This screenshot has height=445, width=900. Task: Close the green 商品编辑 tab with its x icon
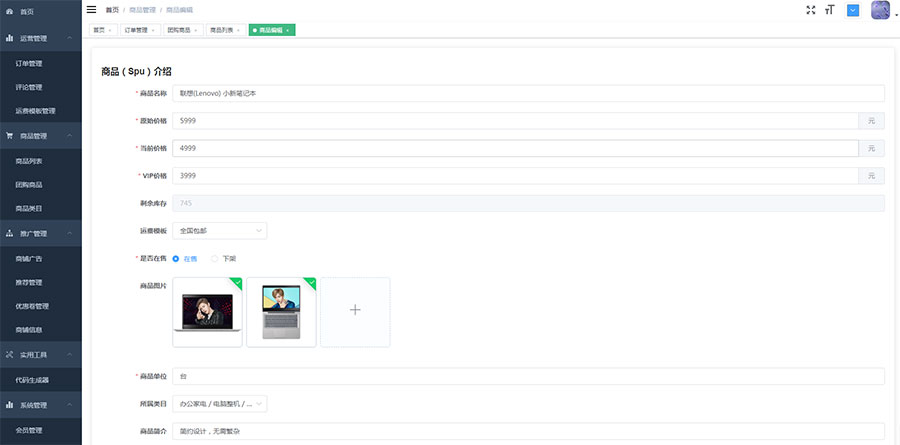(288, 30)
